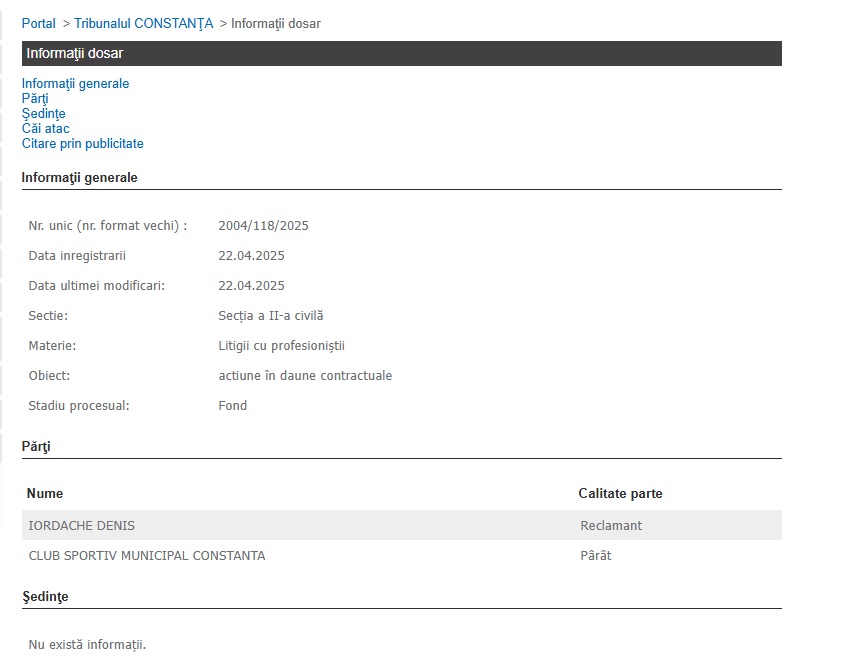Click the Portal breadcrumb link
Image resolution: width=847 pixels, height=657 pixels.
coord(38,23)
